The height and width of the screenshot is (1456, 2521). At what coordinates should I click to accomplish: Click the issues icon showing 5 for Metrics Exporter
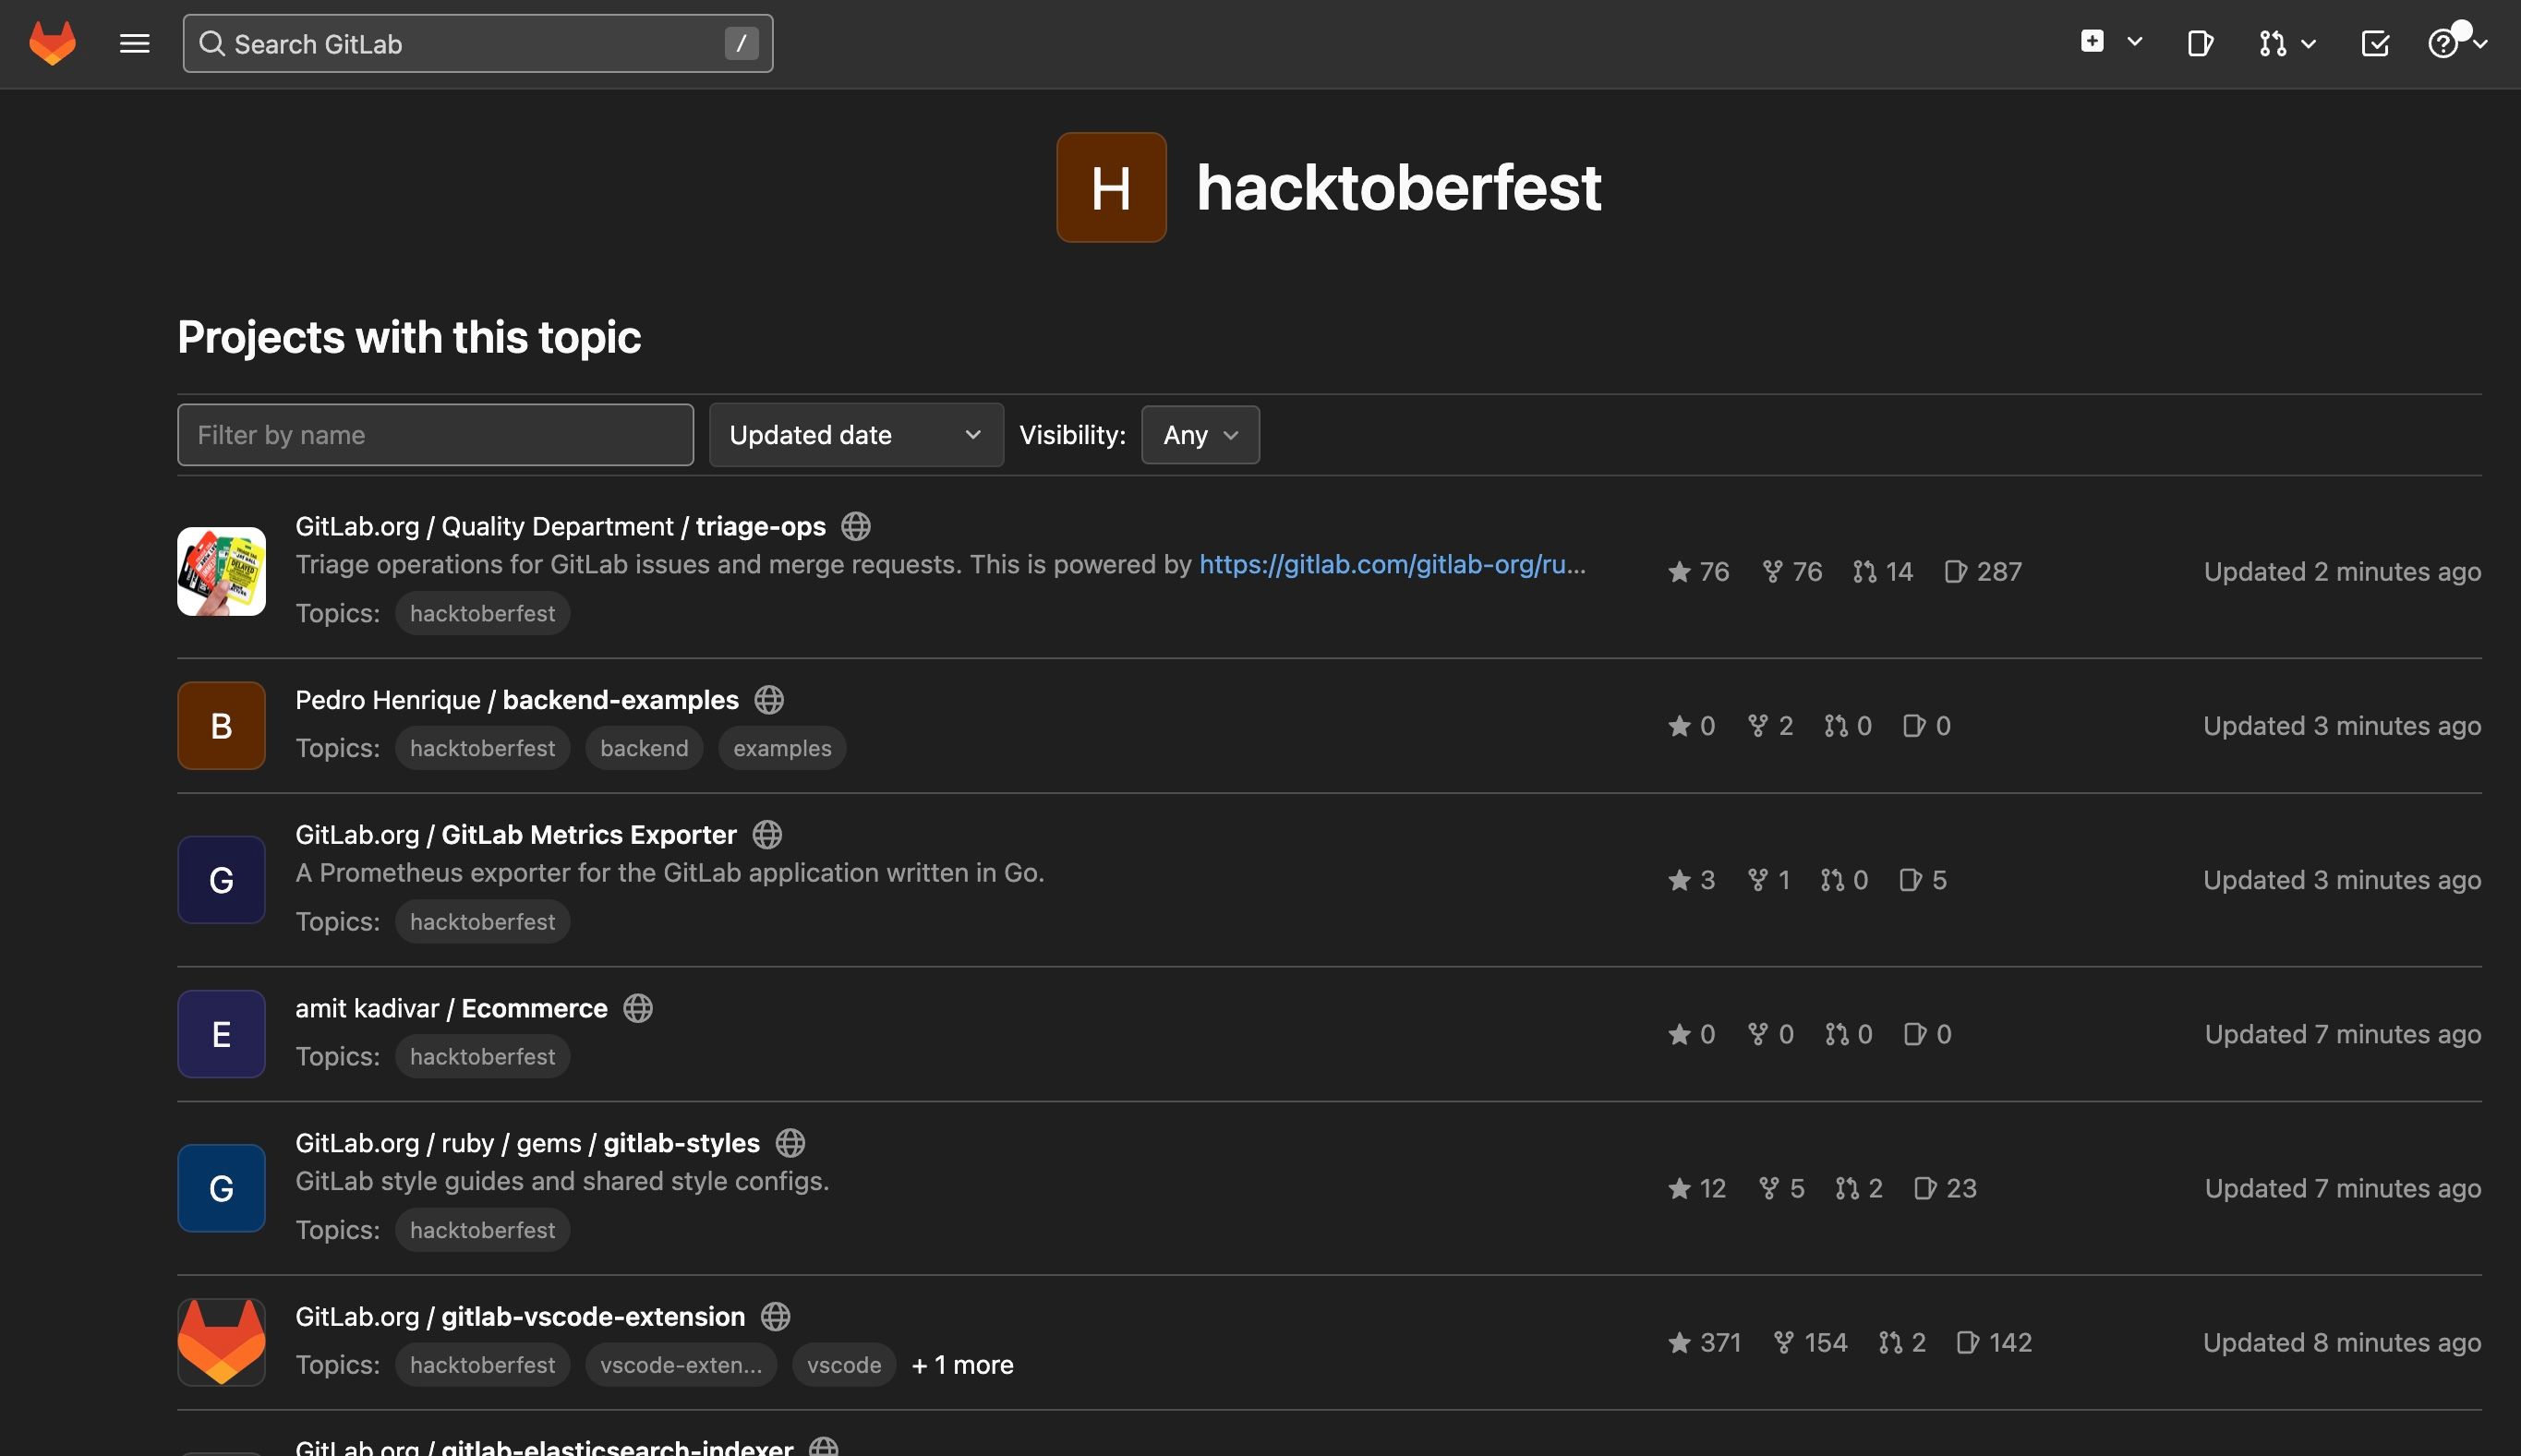(1910, 879)
